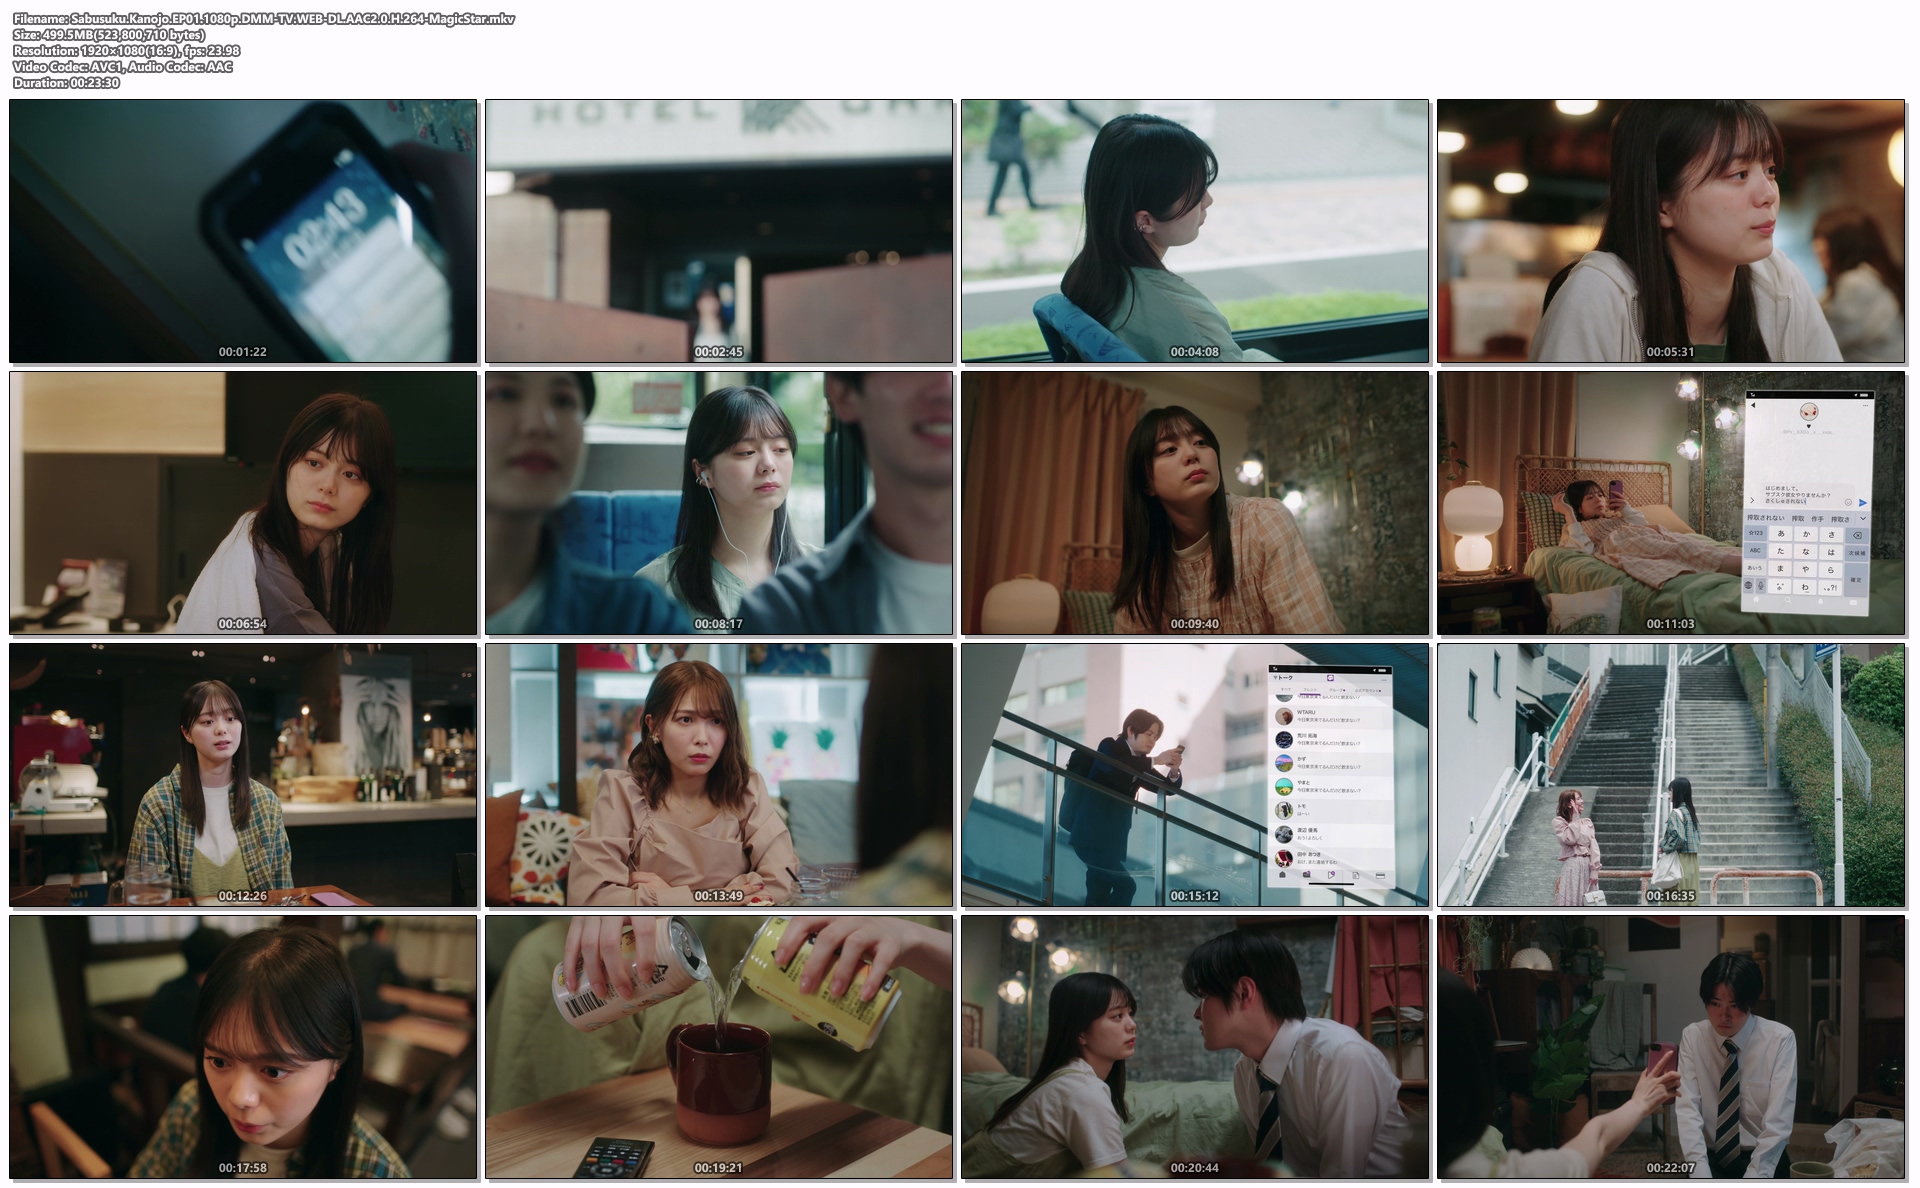Tap the emoji smiley in message field

(1848, 502)
